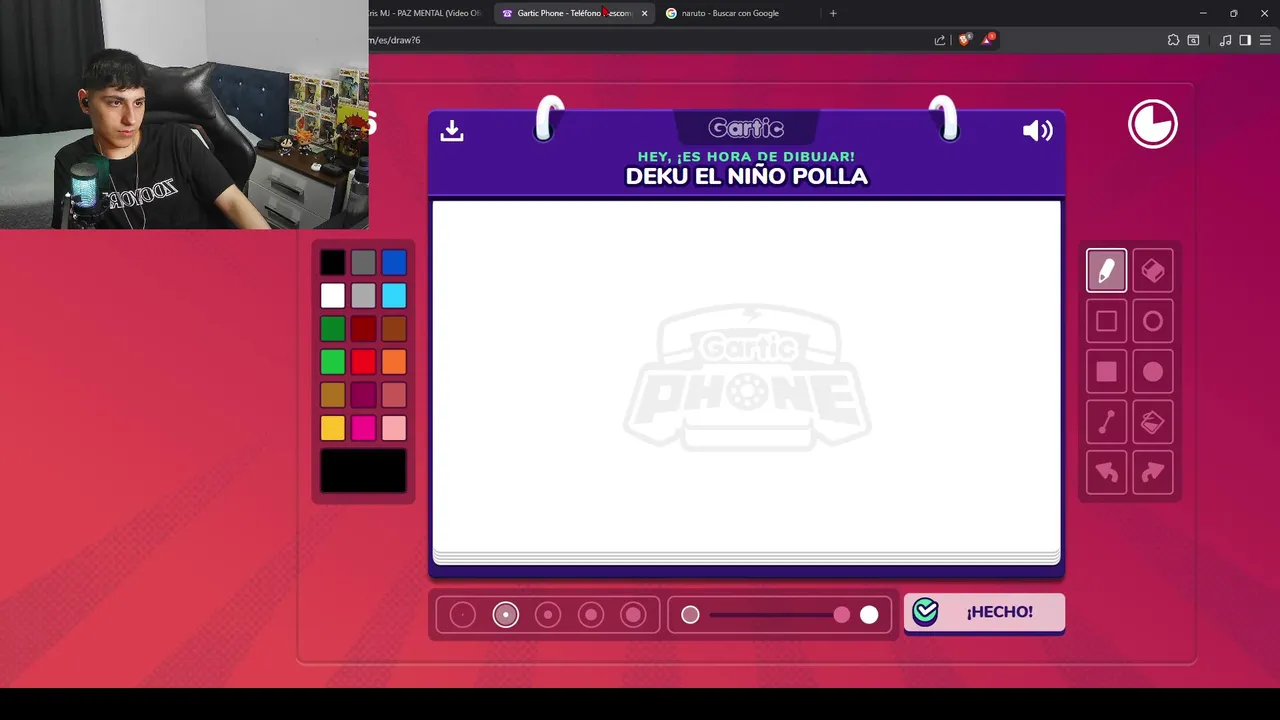Open the tab search icon in toolbar

click(x=1193, y=40)
